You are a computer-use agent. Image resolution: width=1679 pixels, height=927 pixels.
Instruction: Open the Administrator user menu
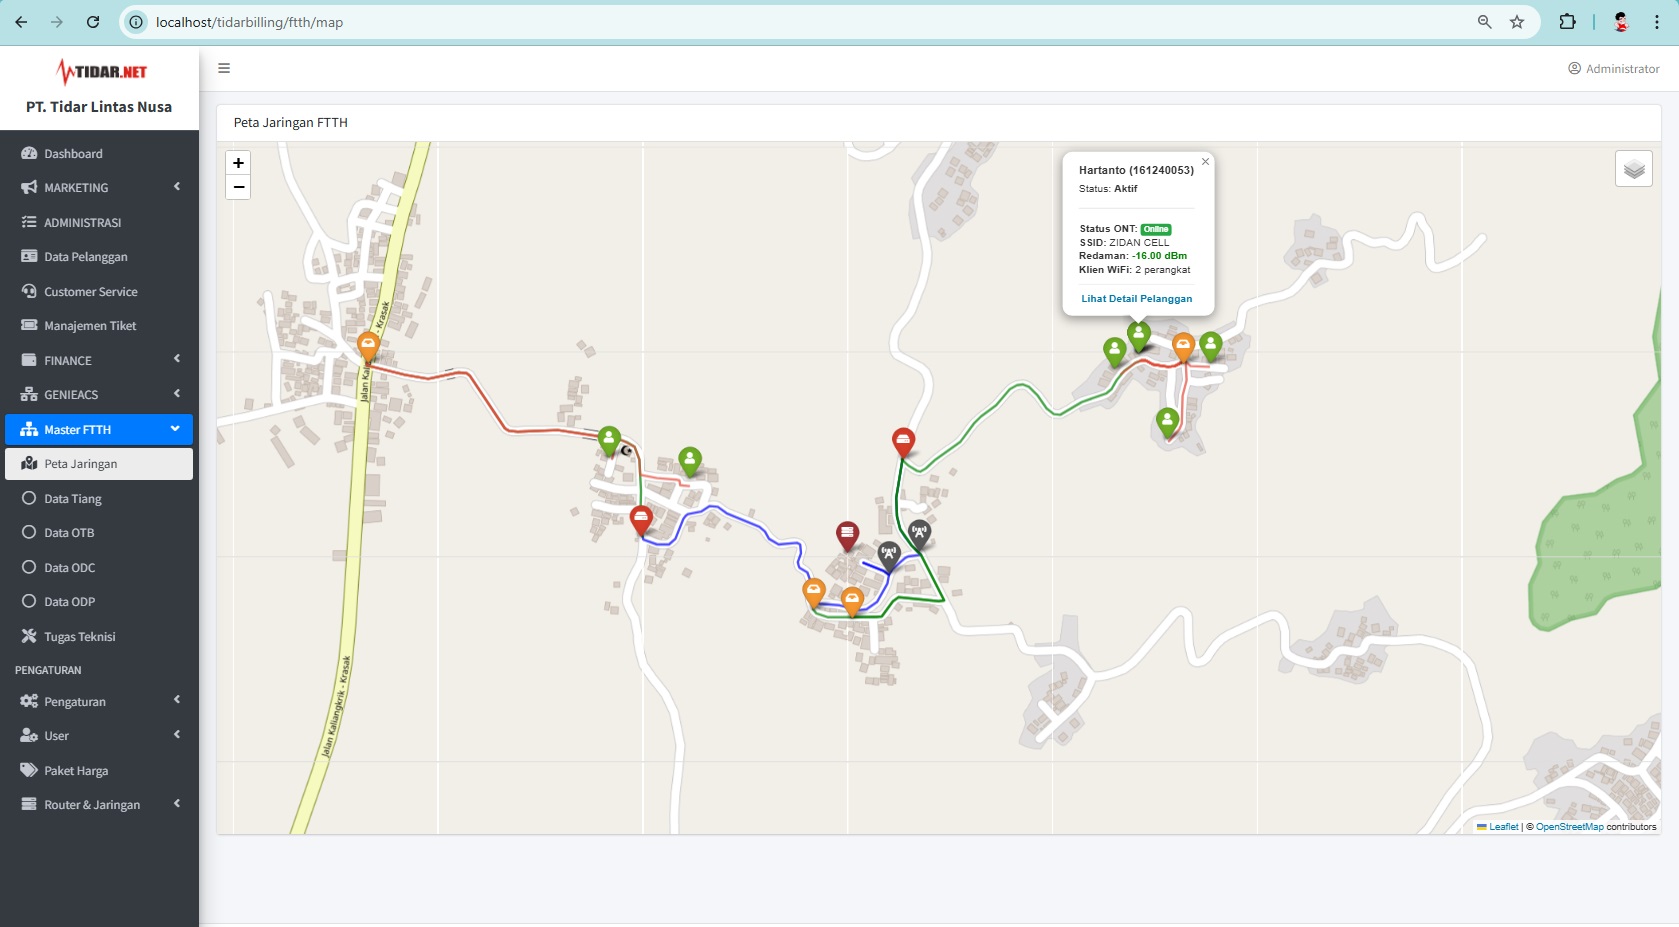point(1613,68)
